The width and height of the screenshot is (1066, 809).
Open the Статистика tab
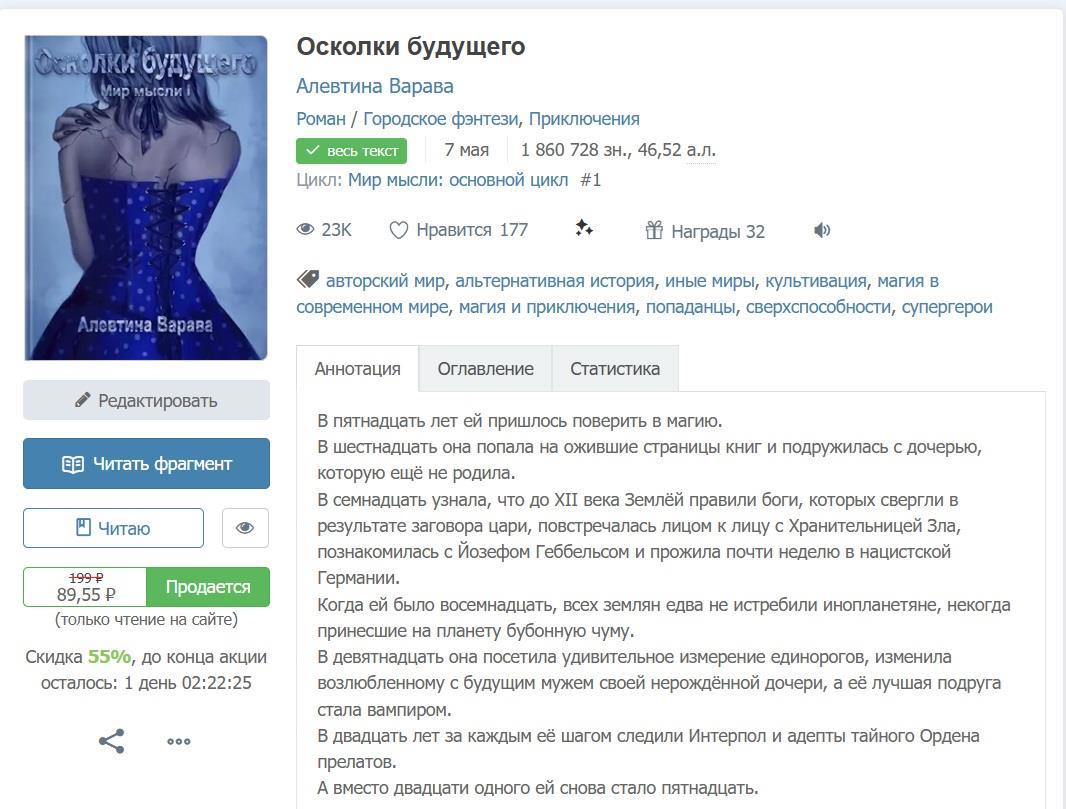point(615,368)
